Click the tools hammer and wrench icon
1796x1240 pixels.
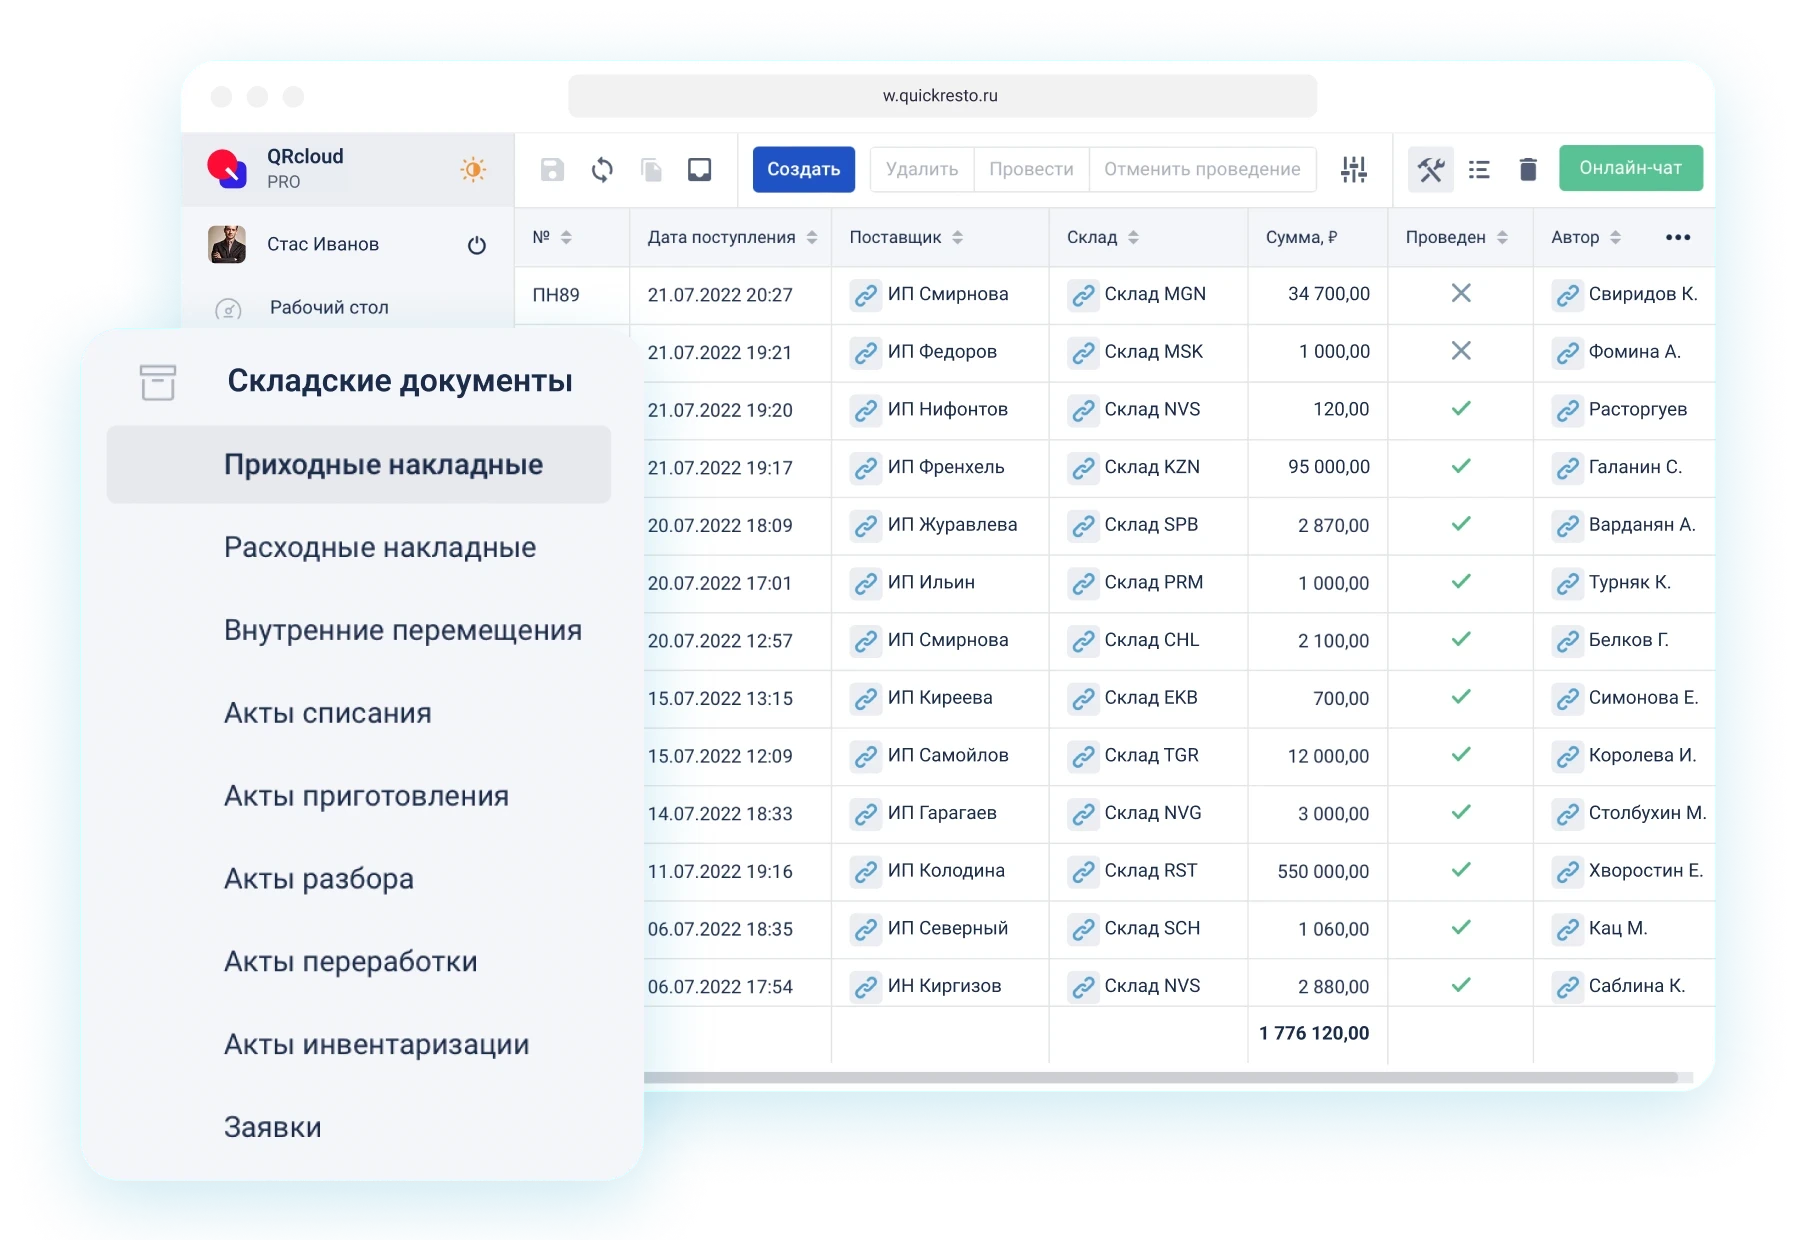[x=1430, y=170]
